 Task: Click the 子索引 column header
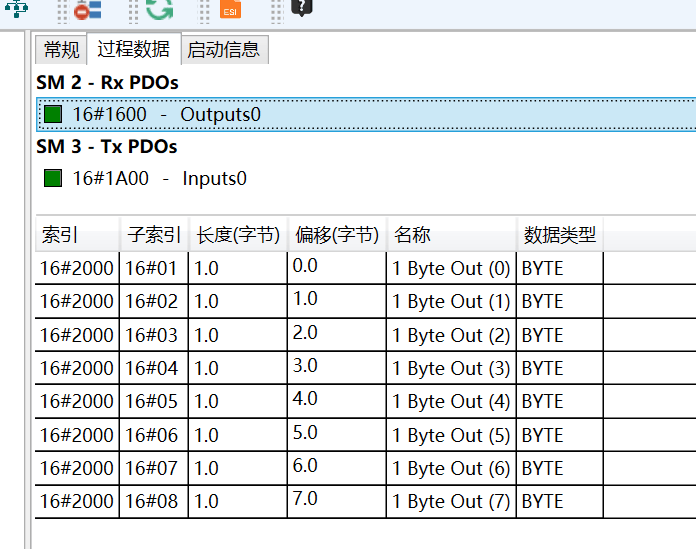[x=154, y=235]
